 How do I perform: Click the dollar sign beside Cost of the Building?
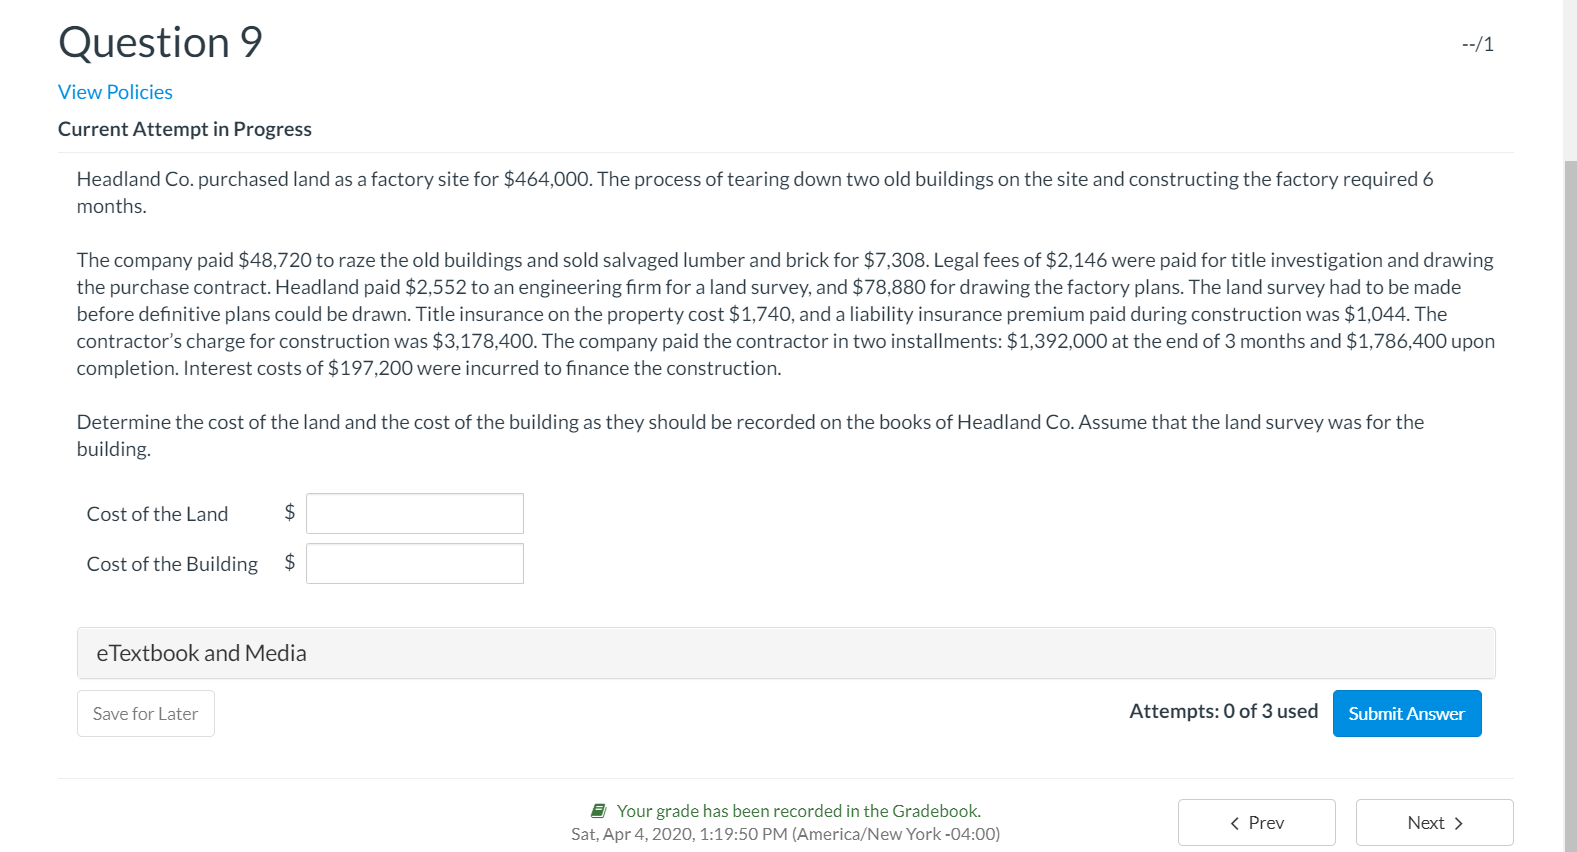[x=289, y=562]
